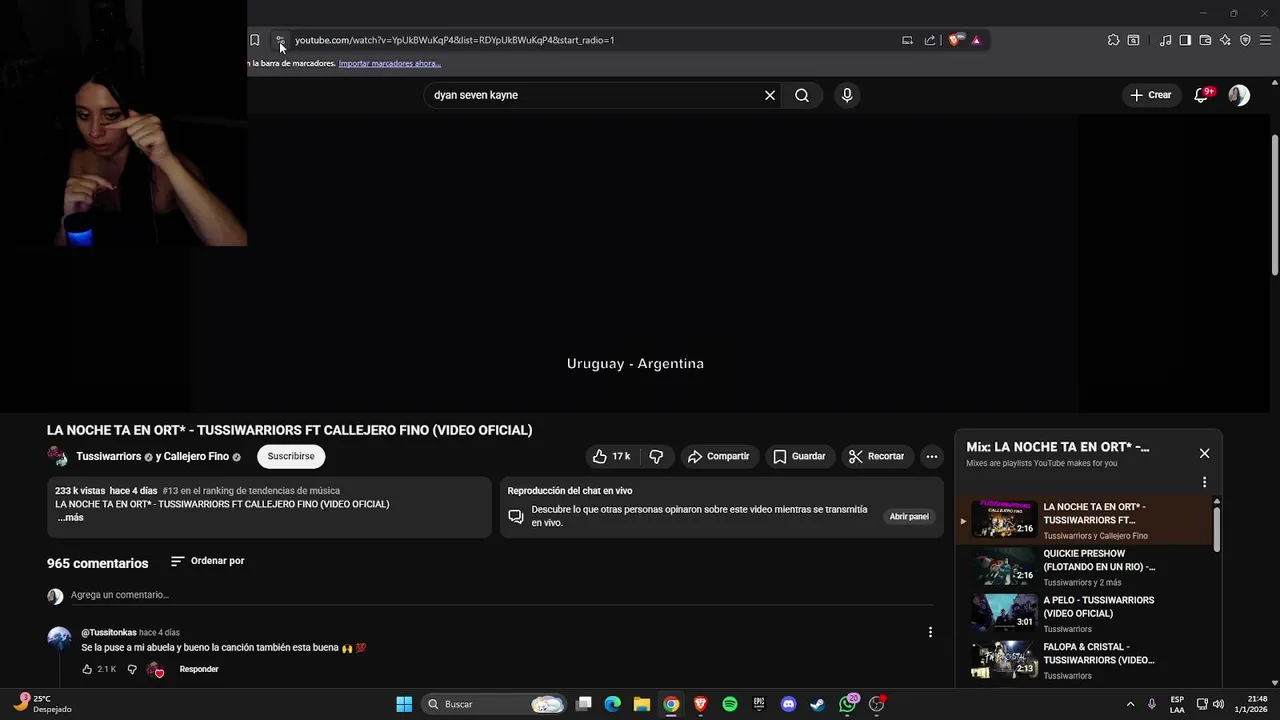Viewport: 1280px width, 720px height.
Task: Click the Brave Shields lion icon
Action: pos(955,40)
